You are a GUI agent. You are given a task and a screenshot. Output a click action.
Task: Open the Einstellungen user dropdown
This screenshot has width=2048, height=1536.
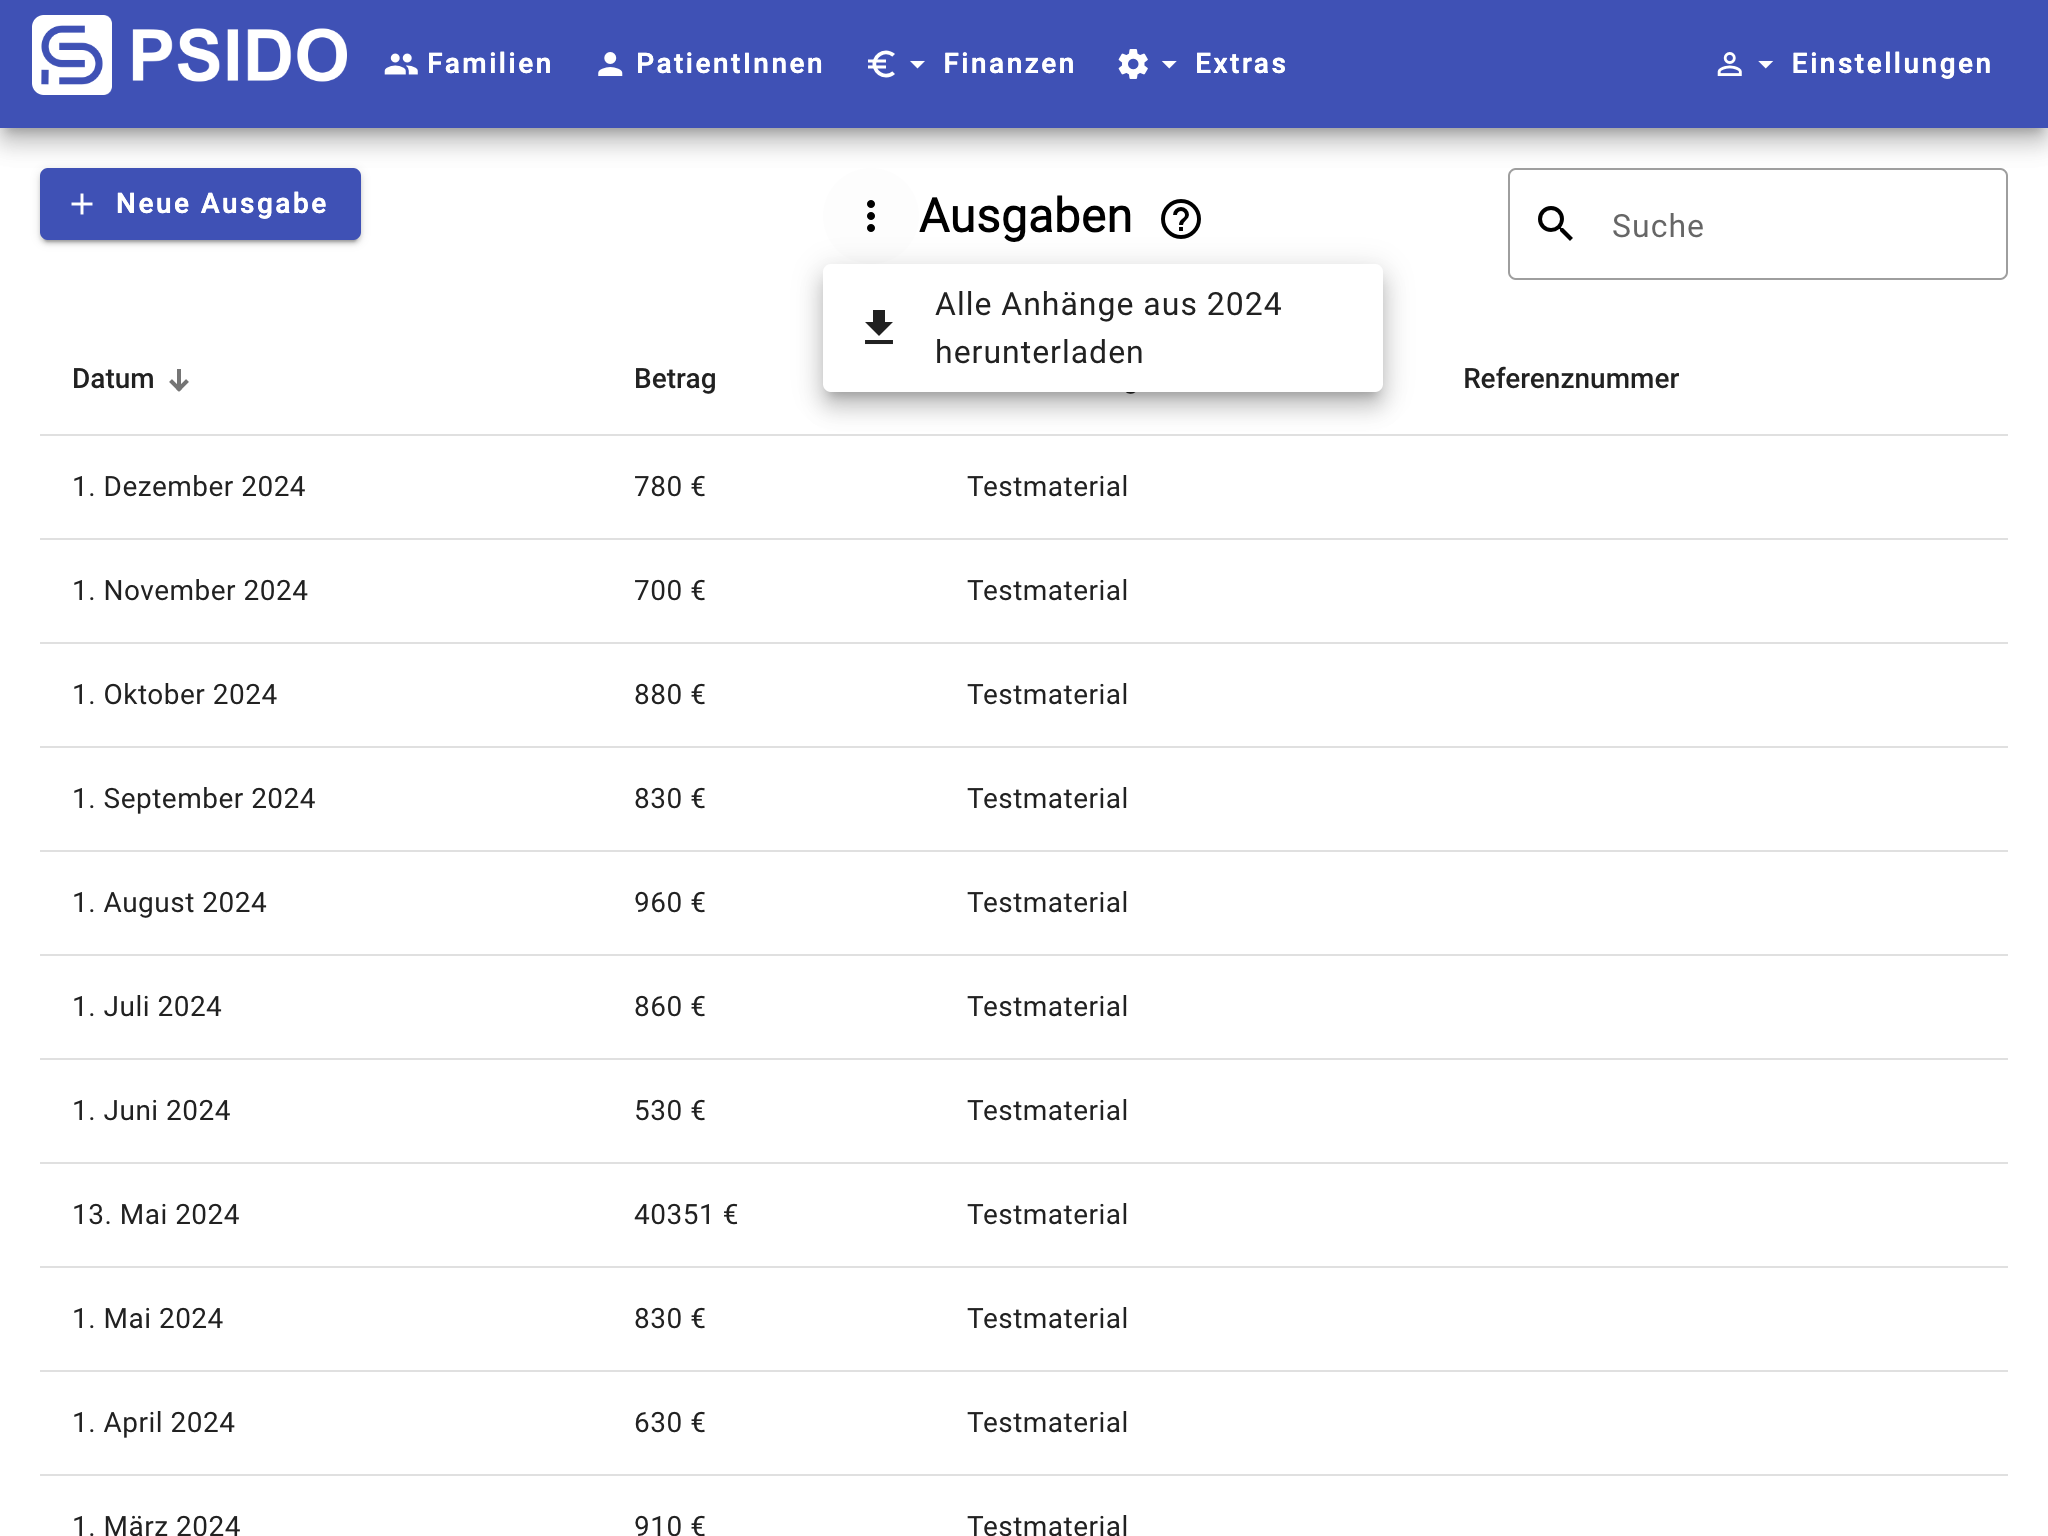click(x=1853, y=64)
